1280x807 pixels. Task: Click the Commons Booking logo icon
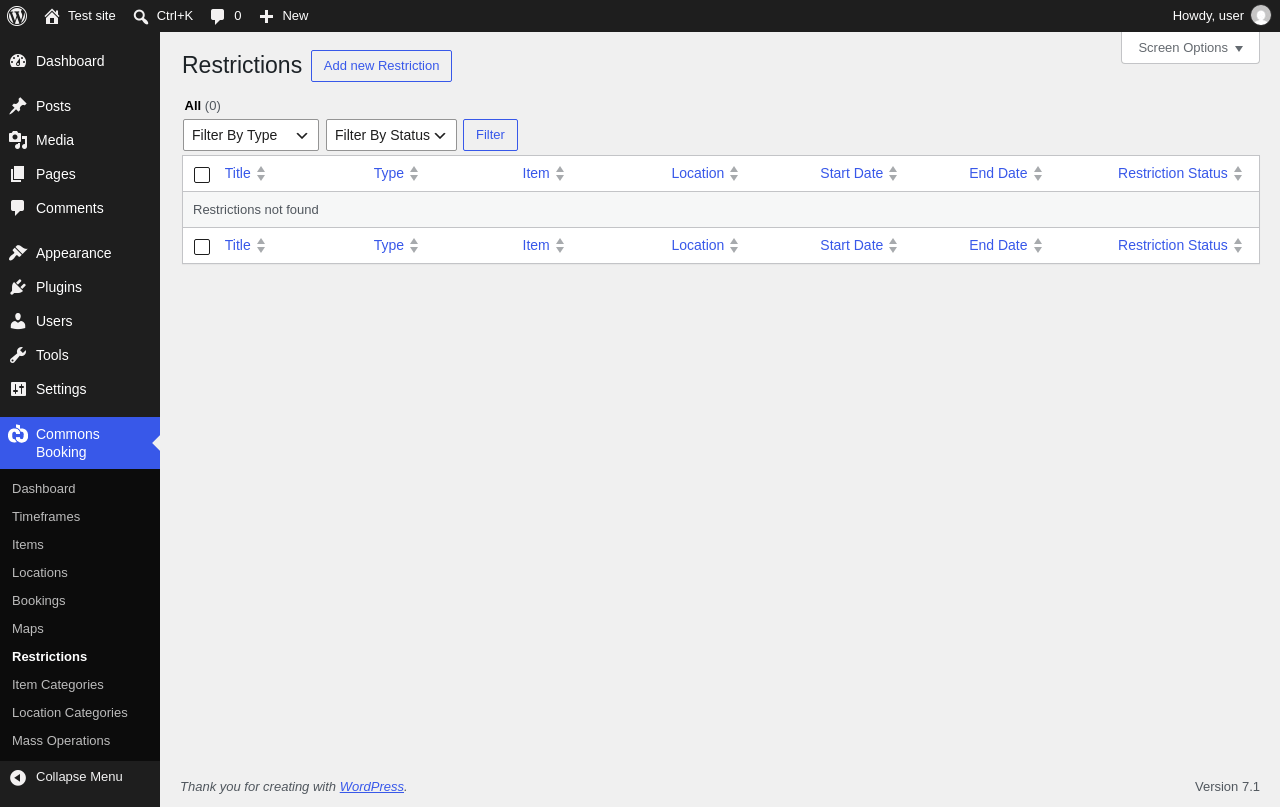click(18, 434)
